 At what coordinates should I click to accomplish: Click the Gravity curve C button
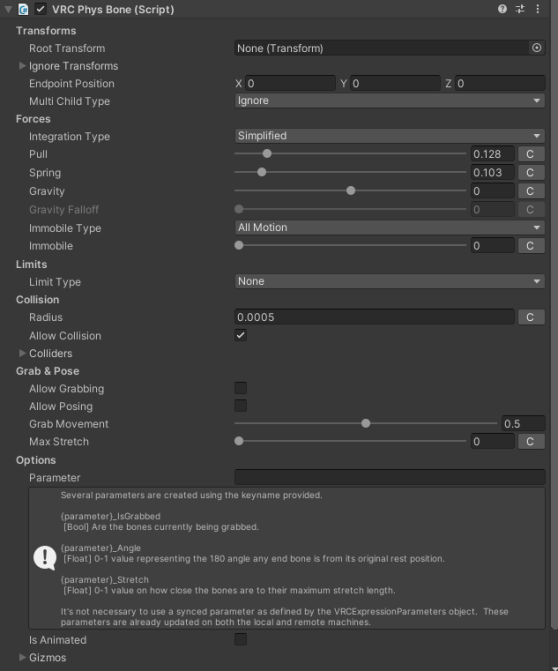click(531, 191)
